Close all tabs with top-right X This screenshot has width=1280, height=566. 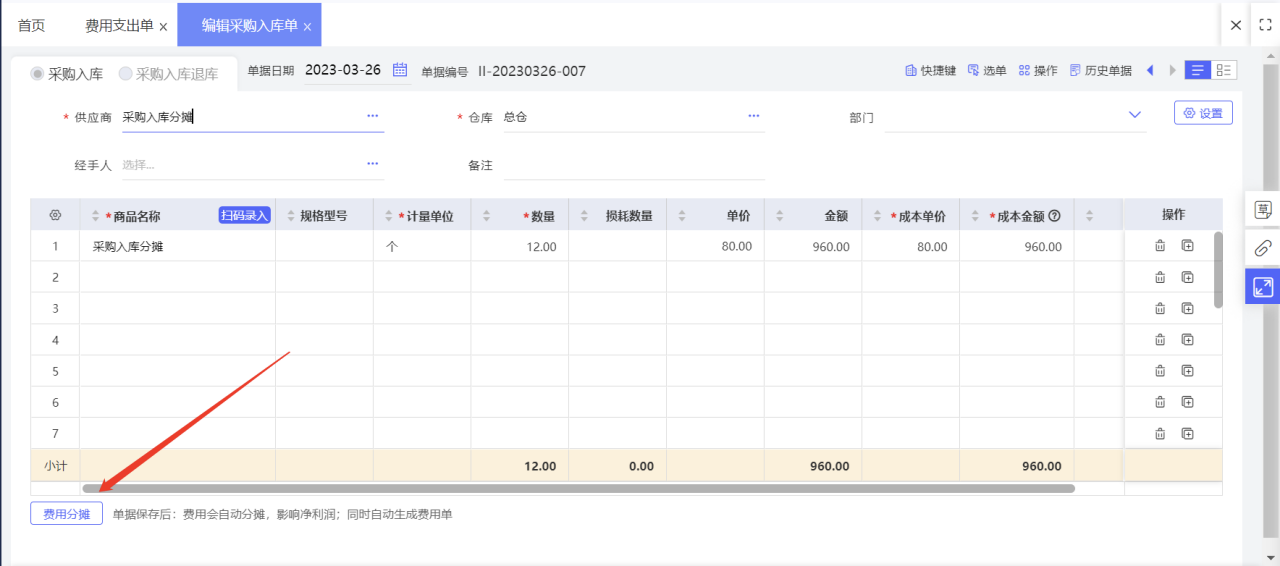coord(1236,25)
